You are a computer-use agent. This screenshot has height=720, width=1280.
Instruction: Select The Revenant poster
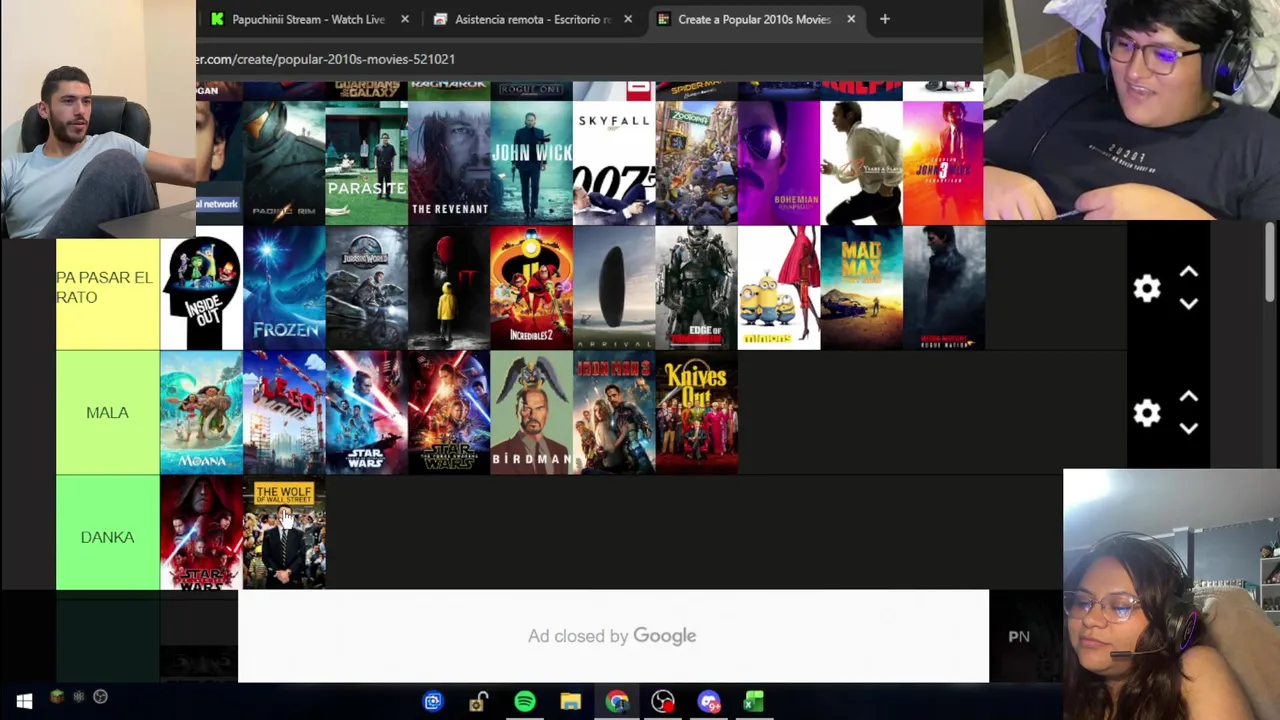449,163
